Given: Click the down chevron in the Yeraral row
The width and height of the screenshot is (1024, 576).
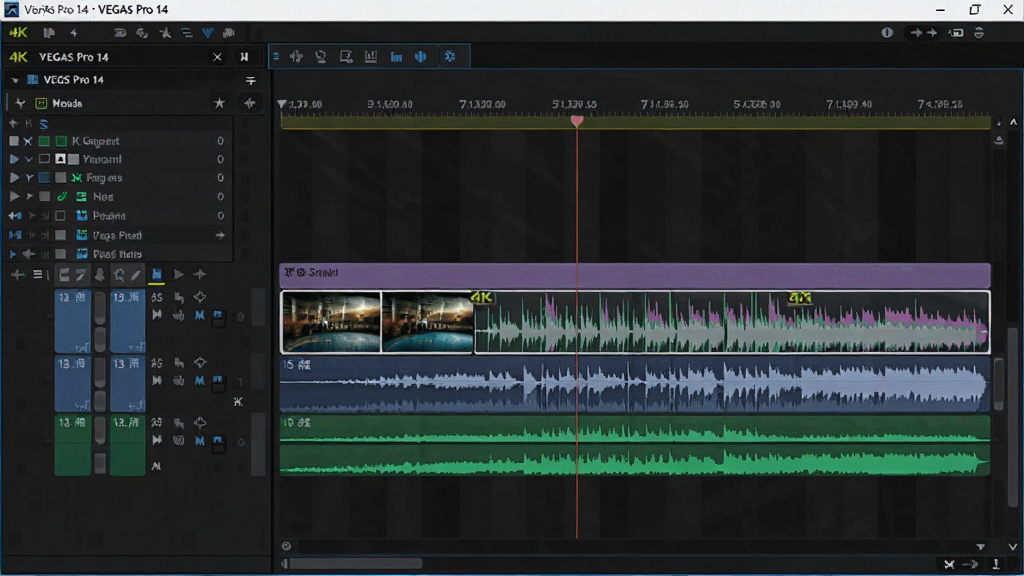Looking at the screenshot, I should [x=29, y=159].
